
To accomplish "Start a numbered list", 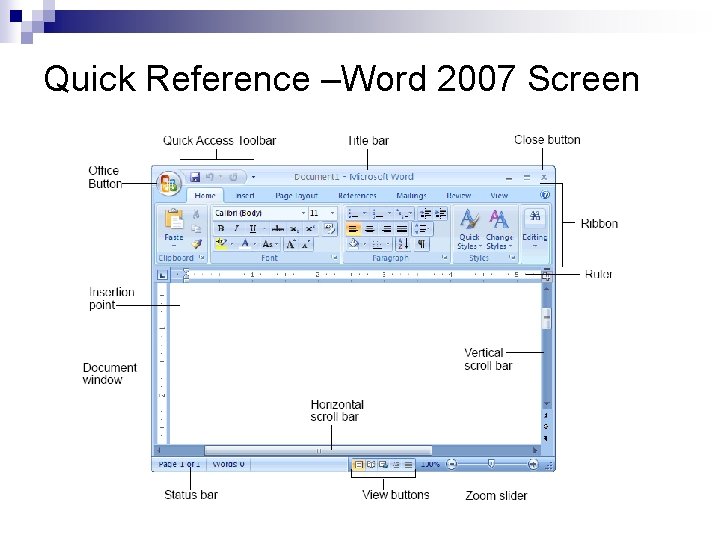I will coord(378,214).
